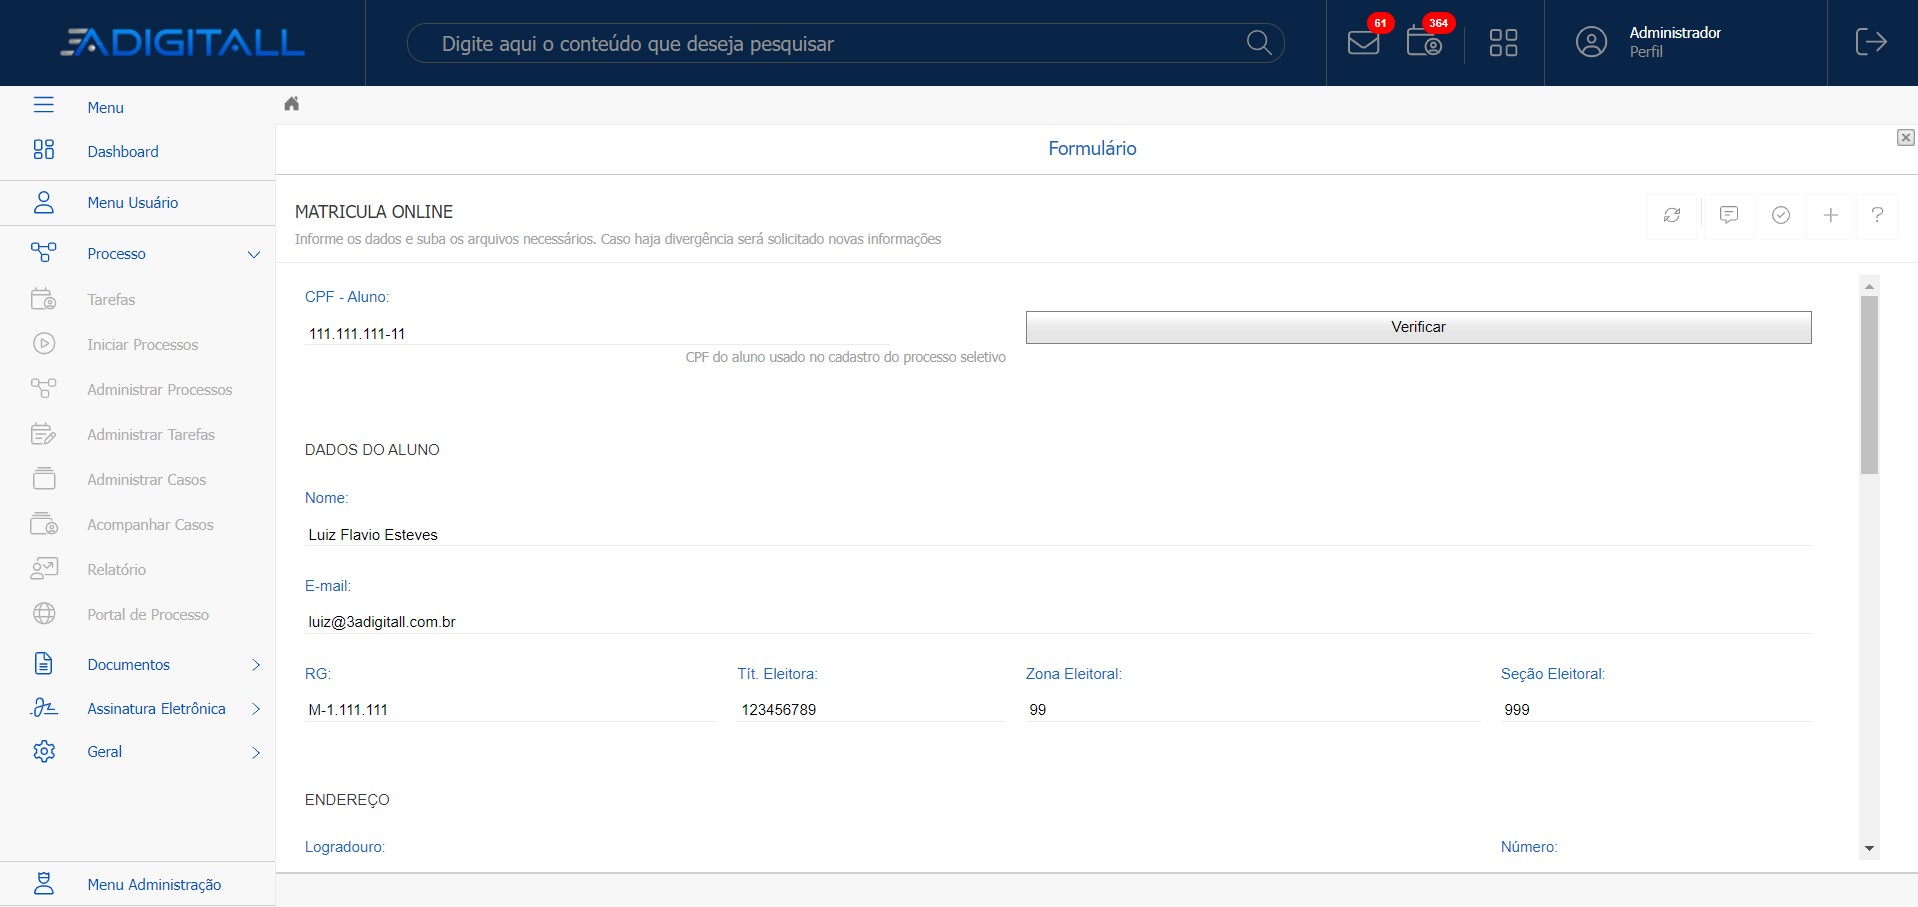
Task: Click the Relatório icon in sidebar
Action: click(44, 569)
